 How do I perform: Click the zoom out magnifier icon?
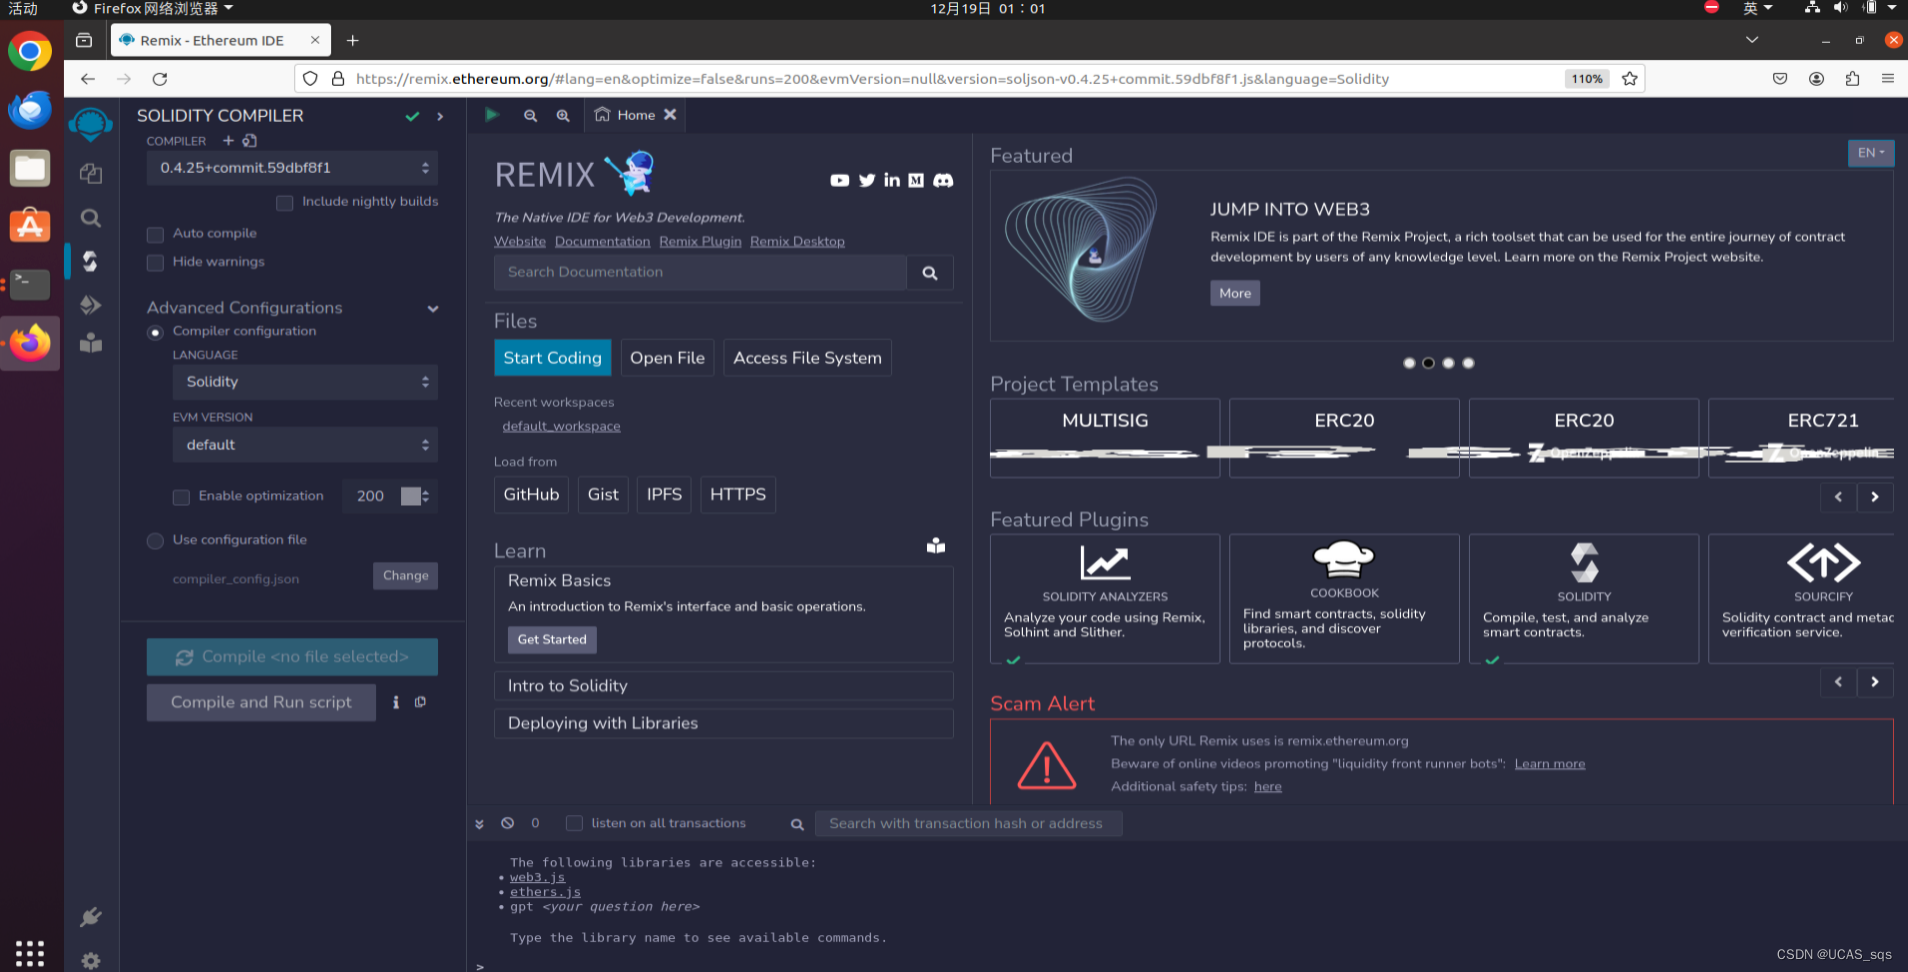pyautogui.click(x=530, y=116)
